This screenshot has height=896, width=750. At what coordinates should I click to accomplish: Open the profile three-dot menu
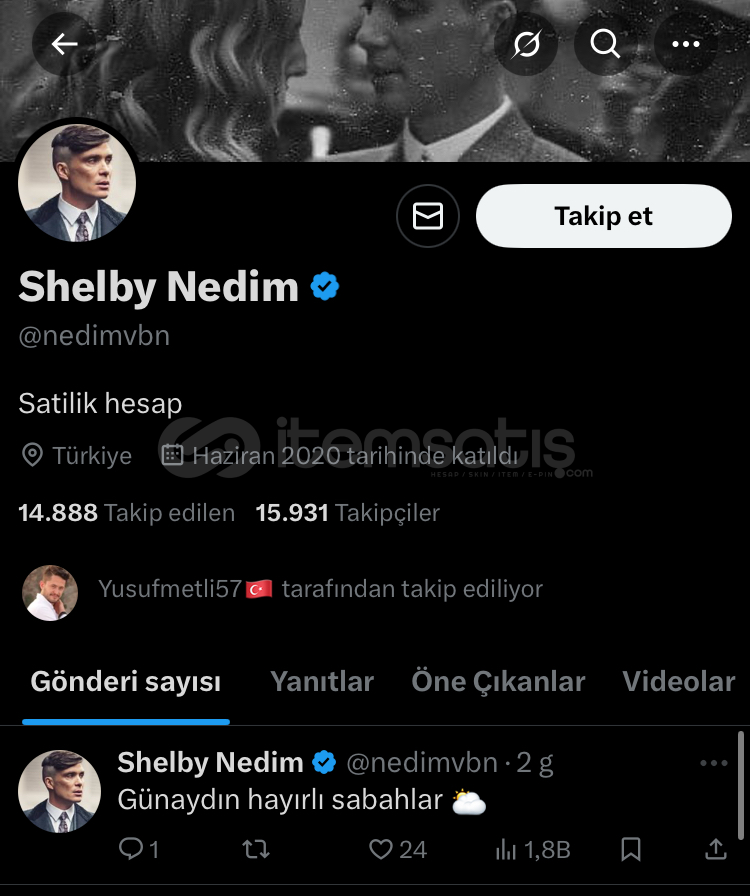(685, 43)
